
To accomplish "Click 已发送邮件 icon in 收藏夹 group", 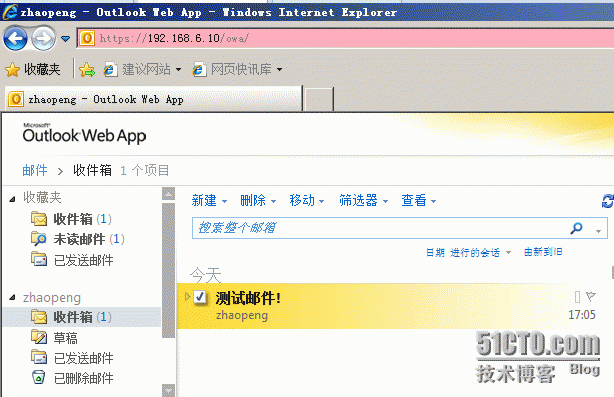I will click(x=39, y=259).
